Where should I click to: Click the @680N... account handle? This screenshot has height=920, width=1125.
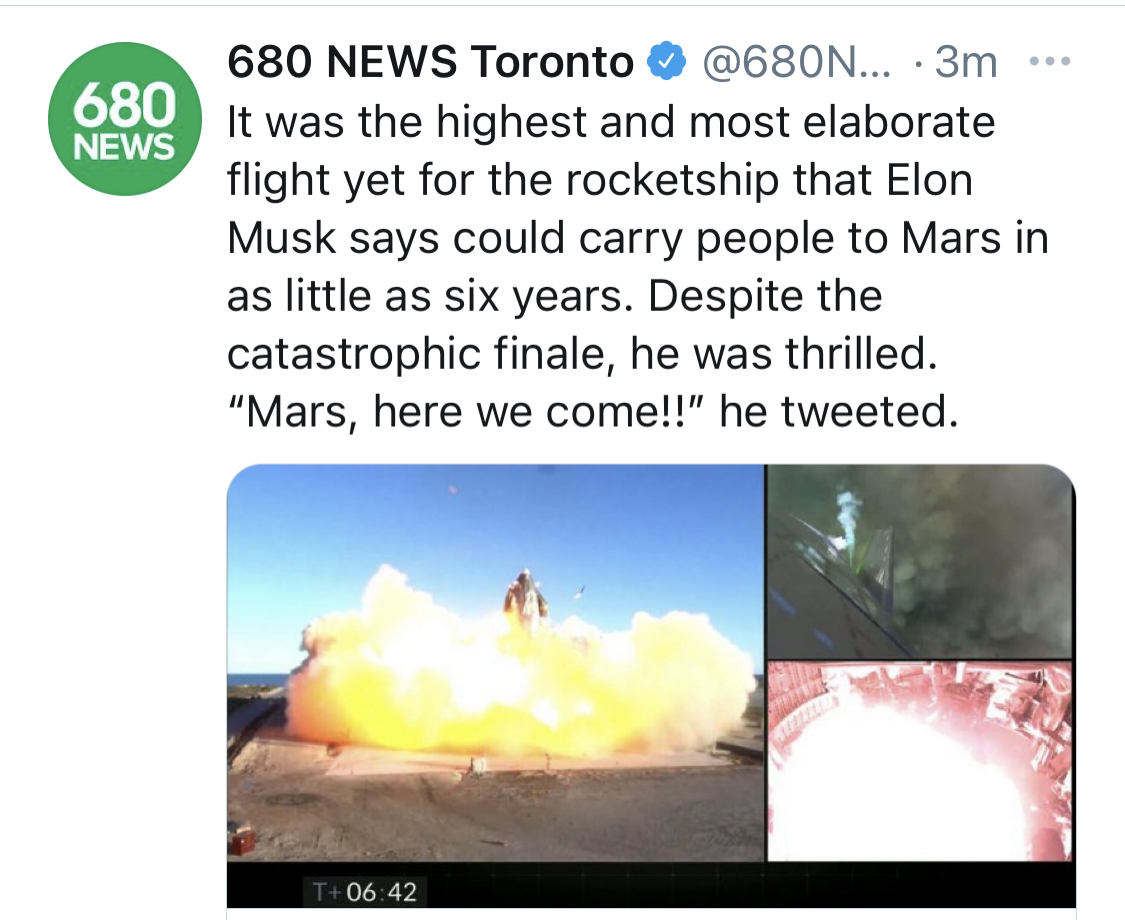tap(796, 62)
